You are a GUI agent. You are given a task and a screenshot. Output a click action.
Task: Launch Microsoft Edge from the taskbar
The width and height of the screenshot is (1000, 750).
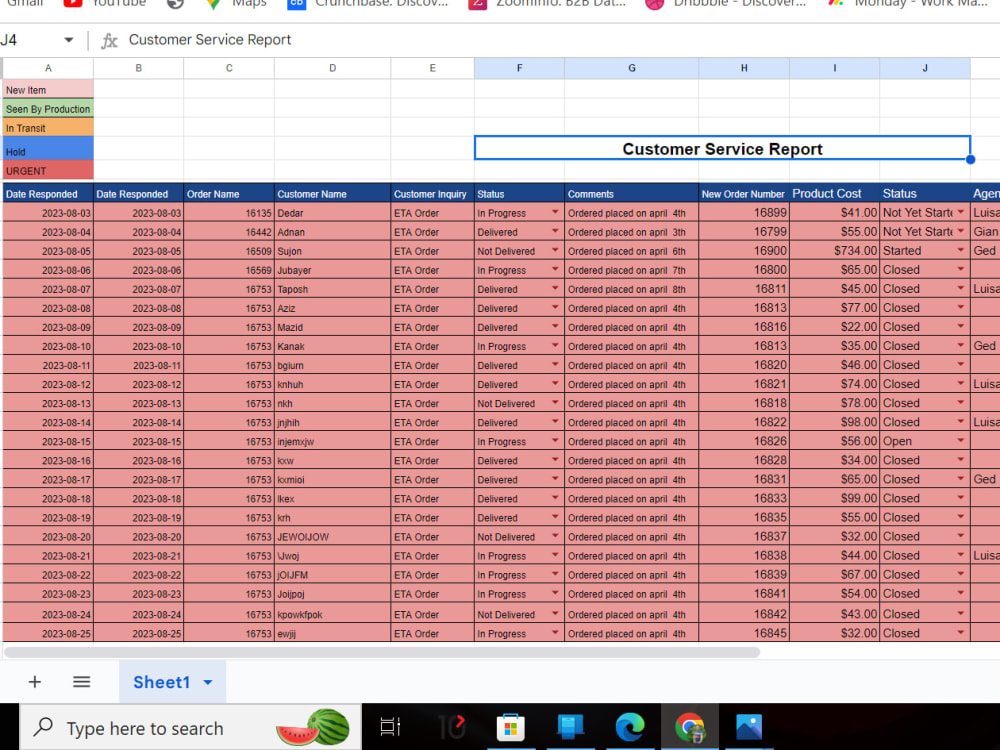[x=629, y=726]
